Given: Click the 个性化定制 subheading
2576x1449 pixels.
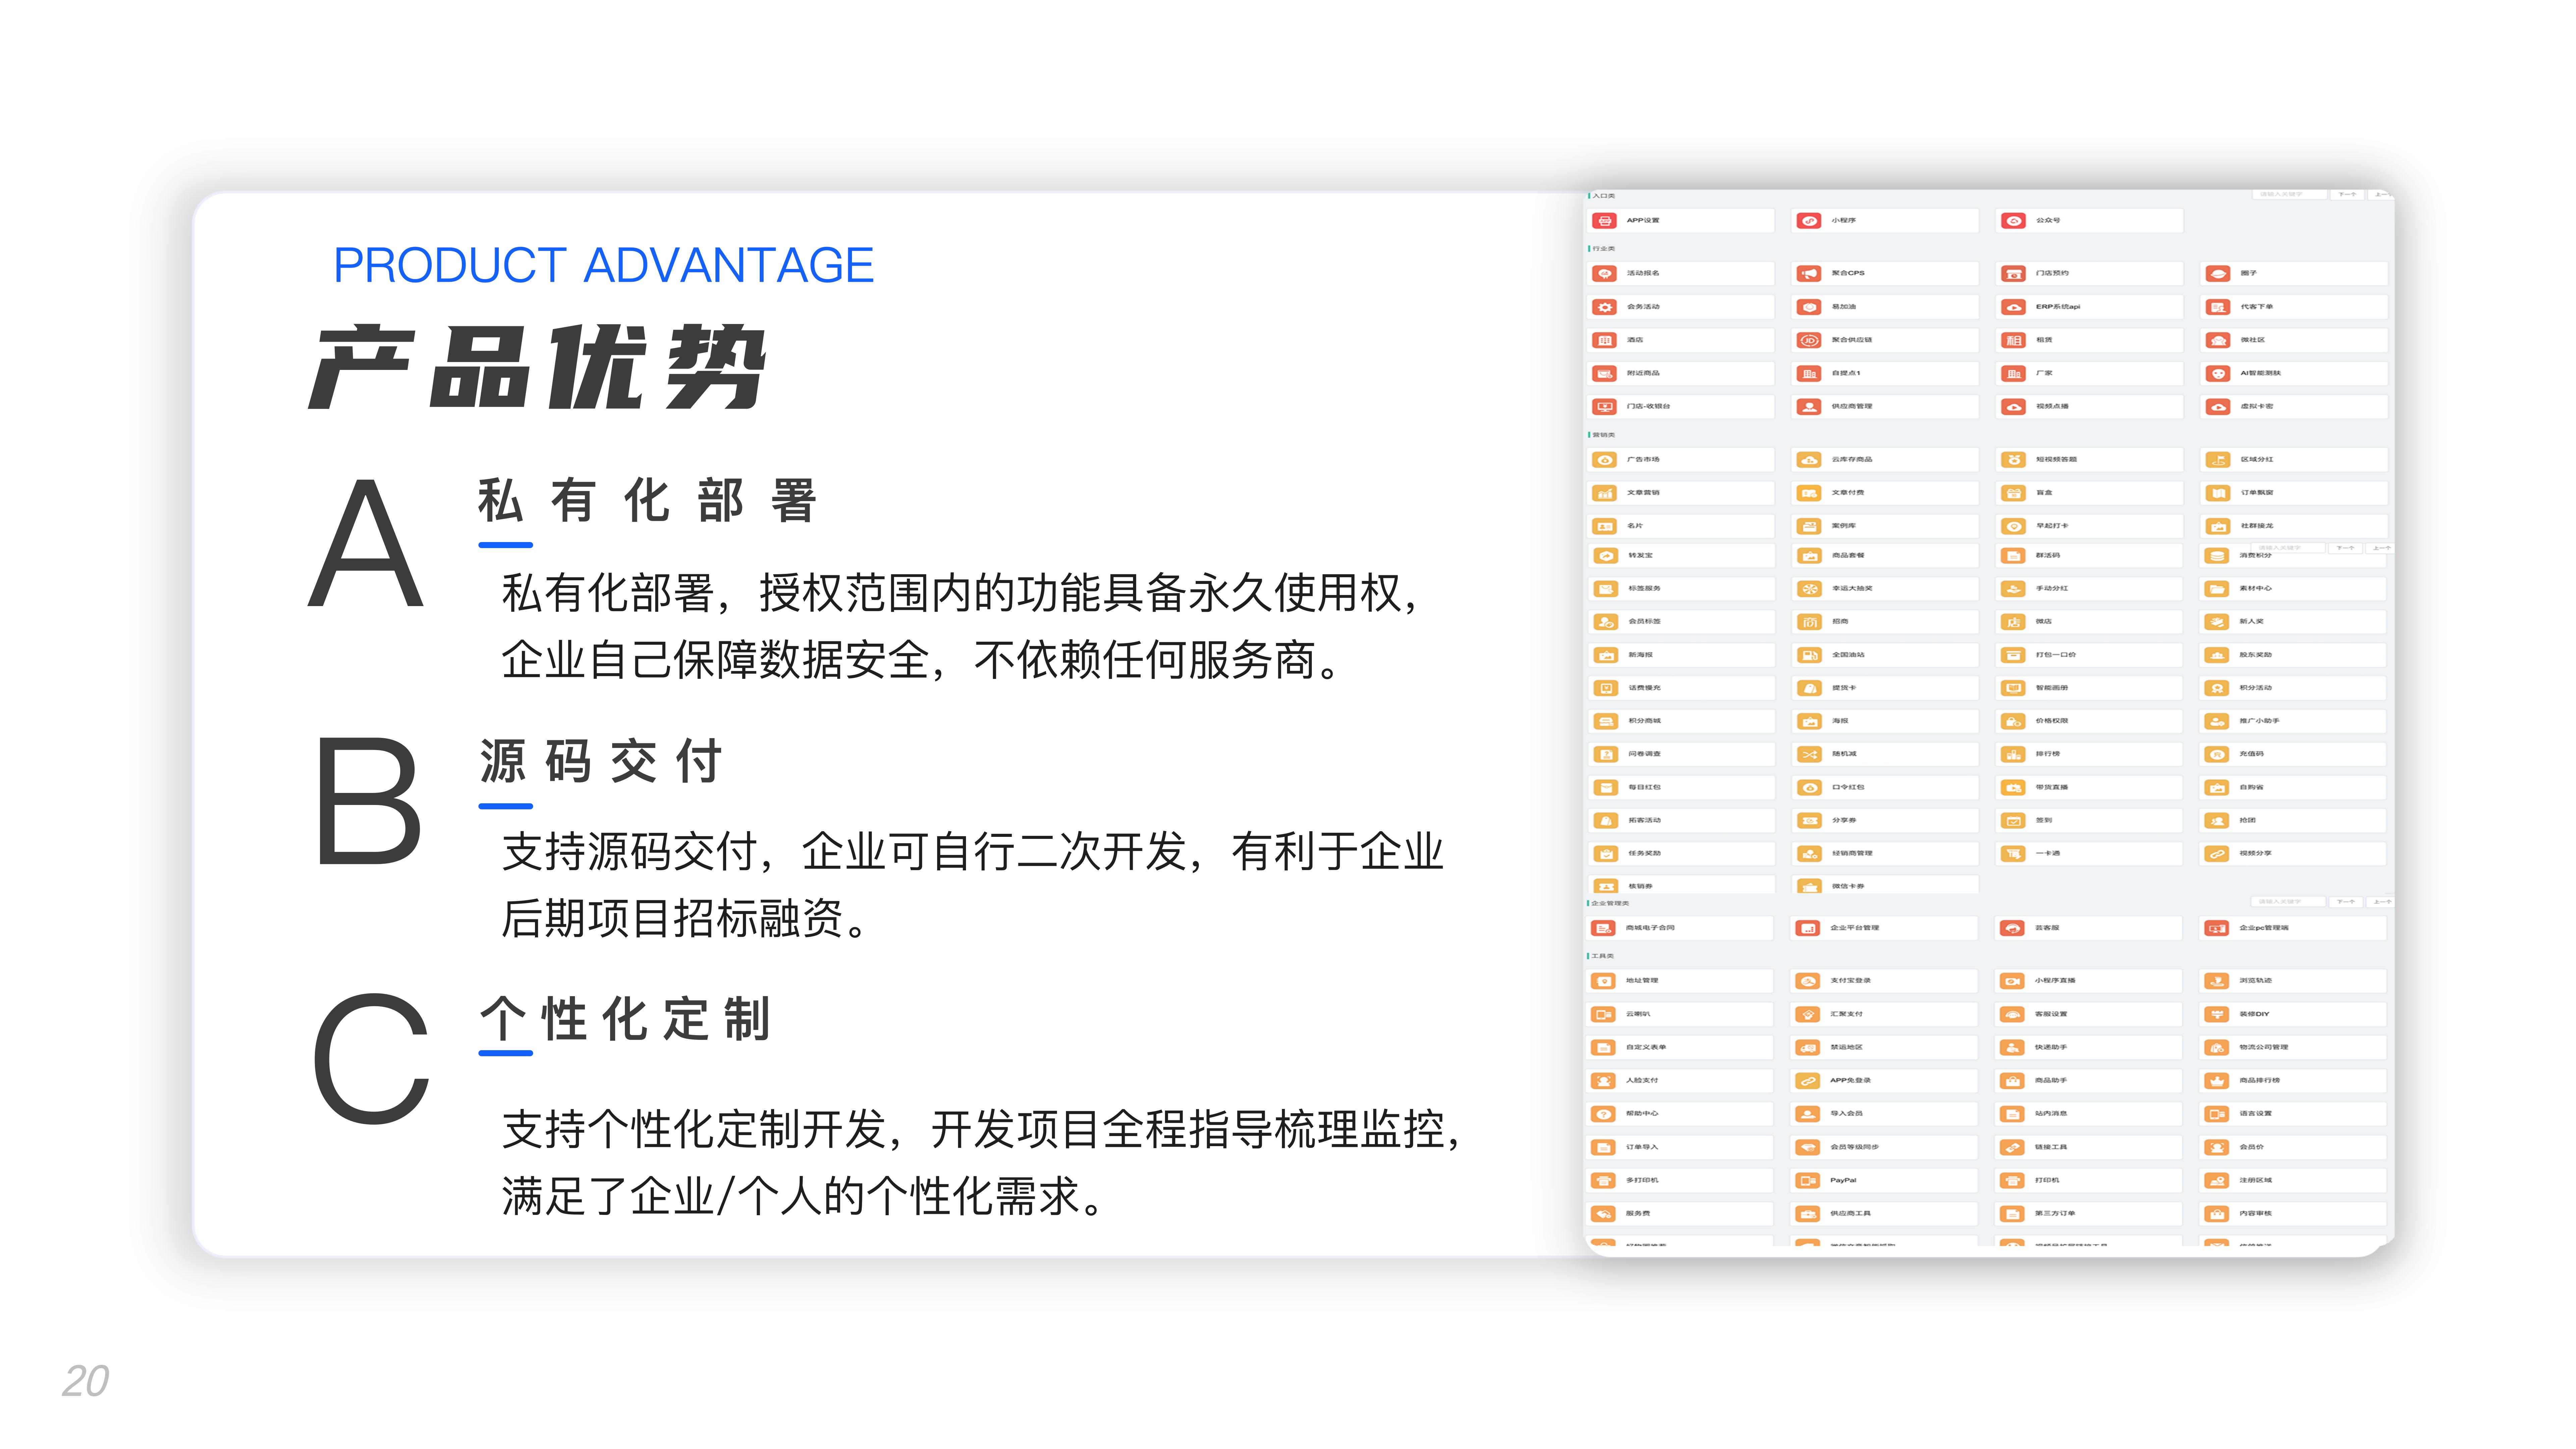Looking at the screenshot, I should click(x=625, y=1019).
